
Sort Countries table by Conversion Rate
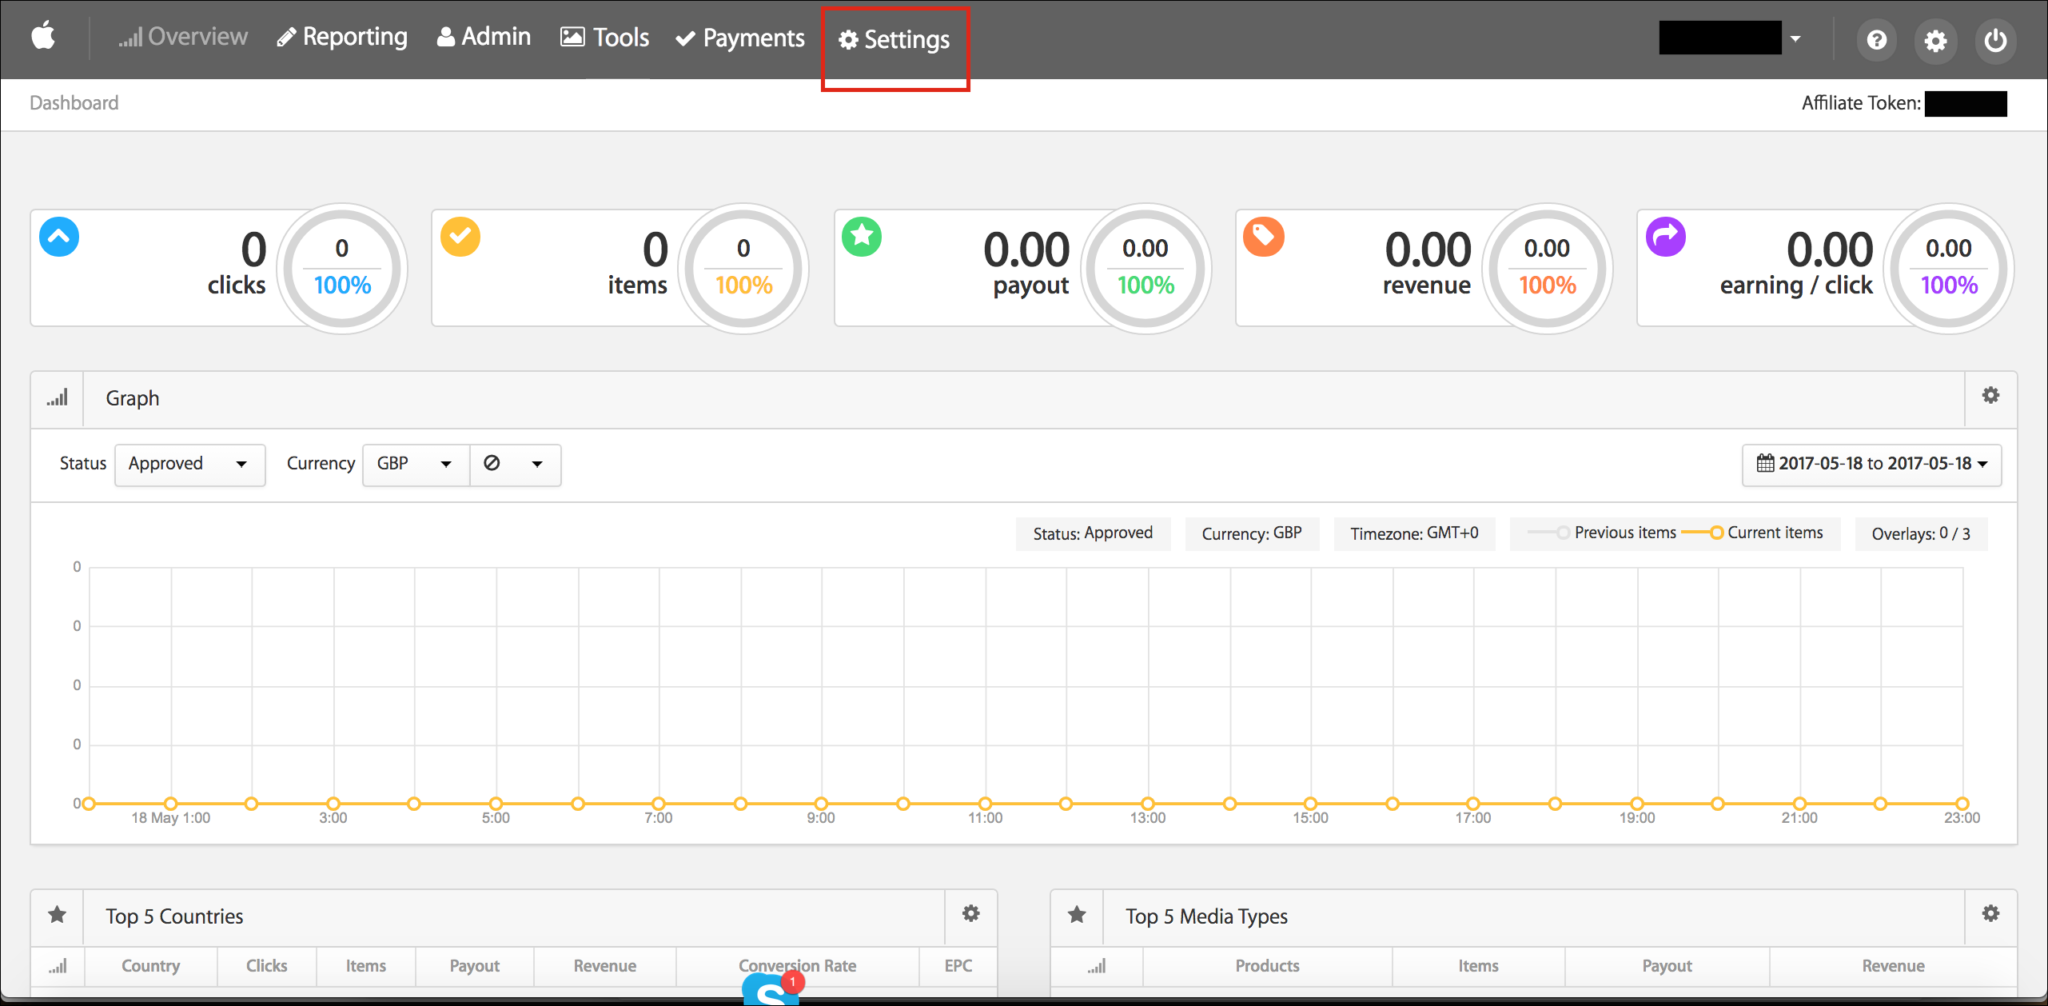[798, 966]
